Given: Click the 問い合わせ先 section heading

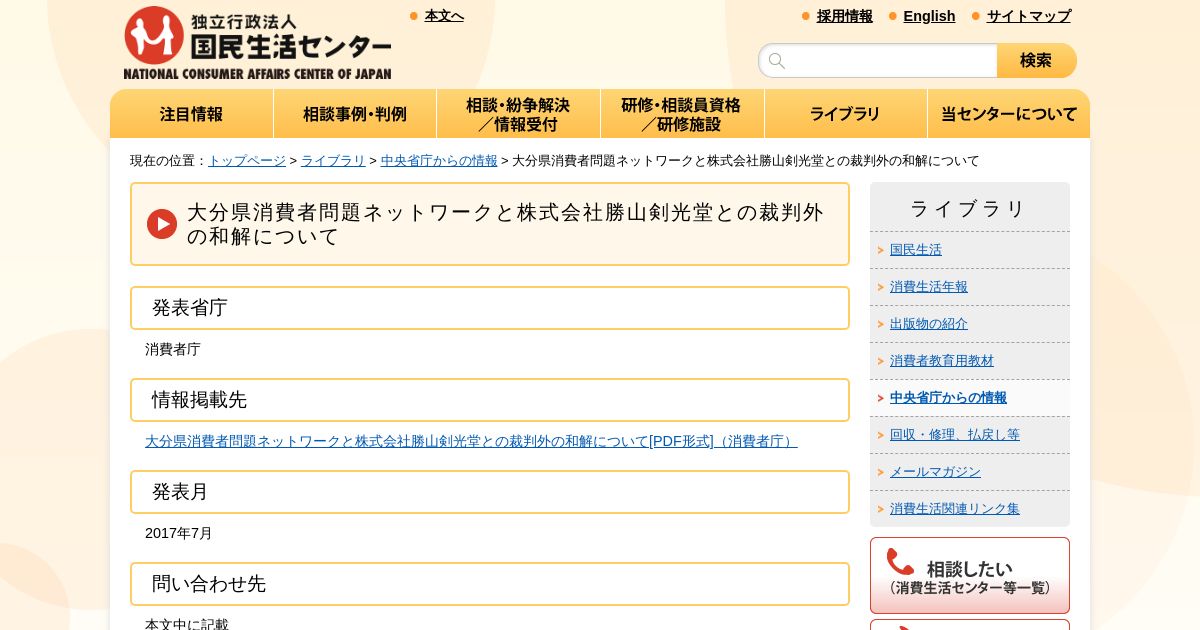Looking at the screenshot, I should click(490, 584).
